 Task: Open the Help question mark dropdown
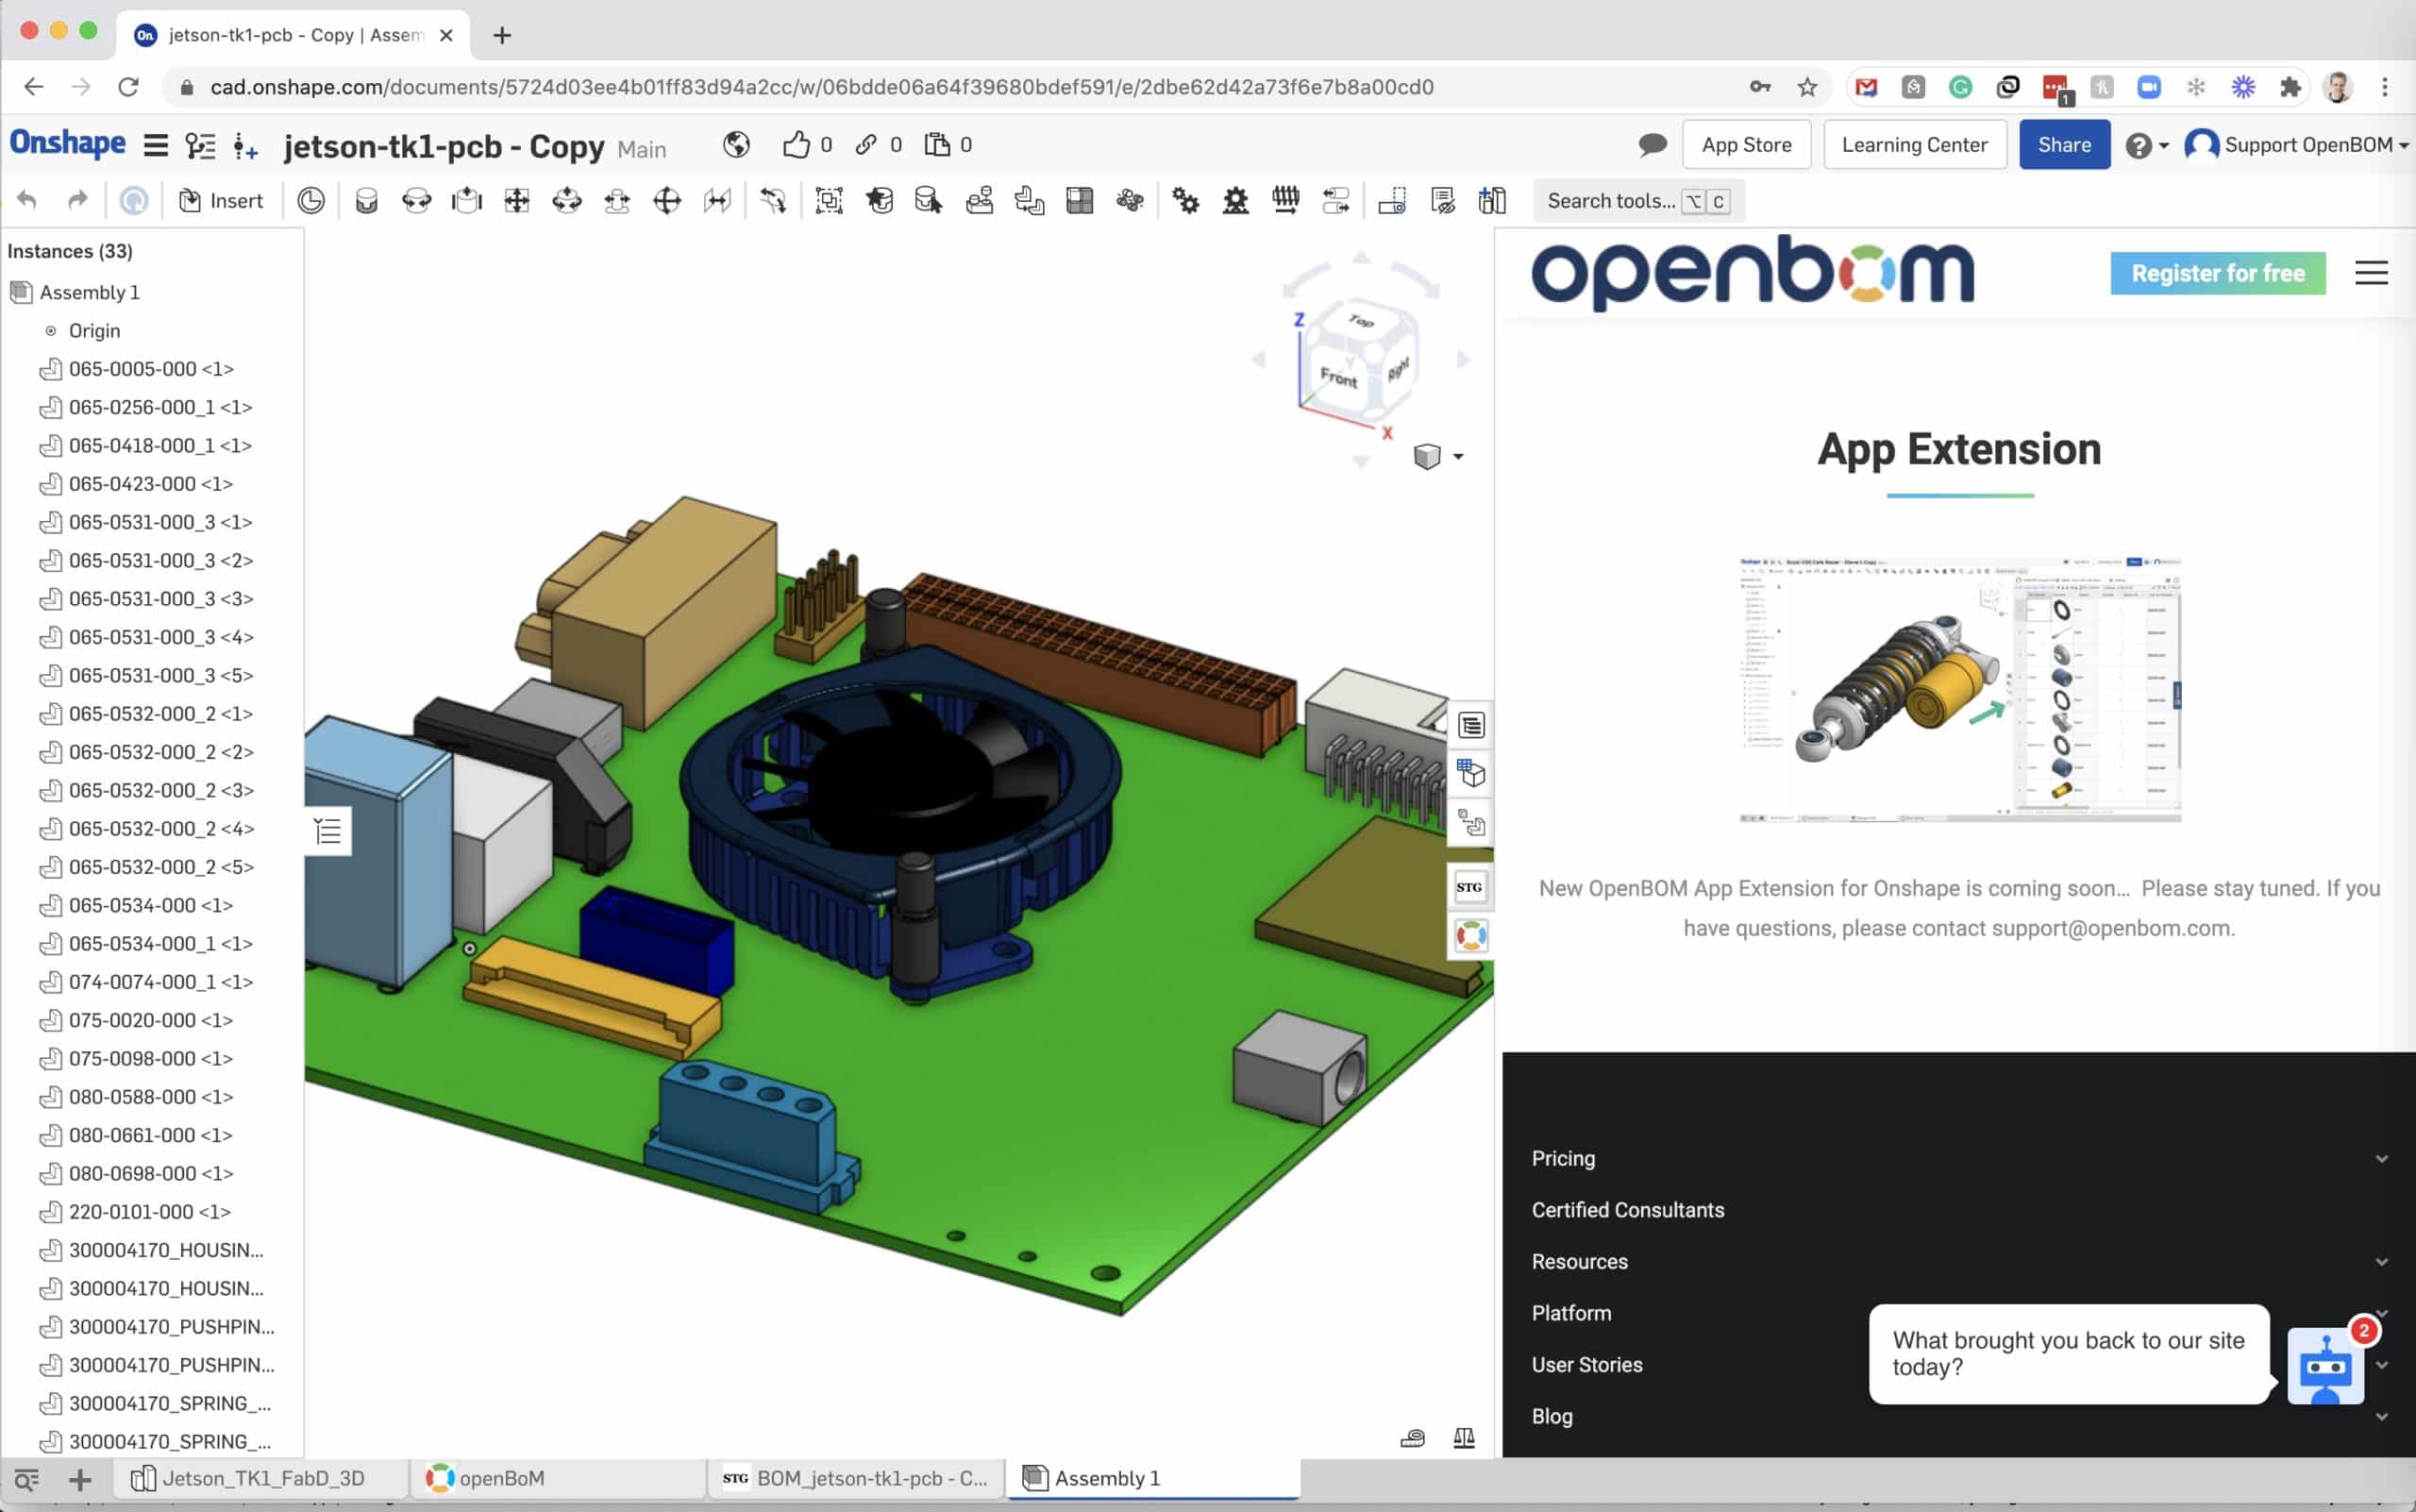coord(2146,146)
